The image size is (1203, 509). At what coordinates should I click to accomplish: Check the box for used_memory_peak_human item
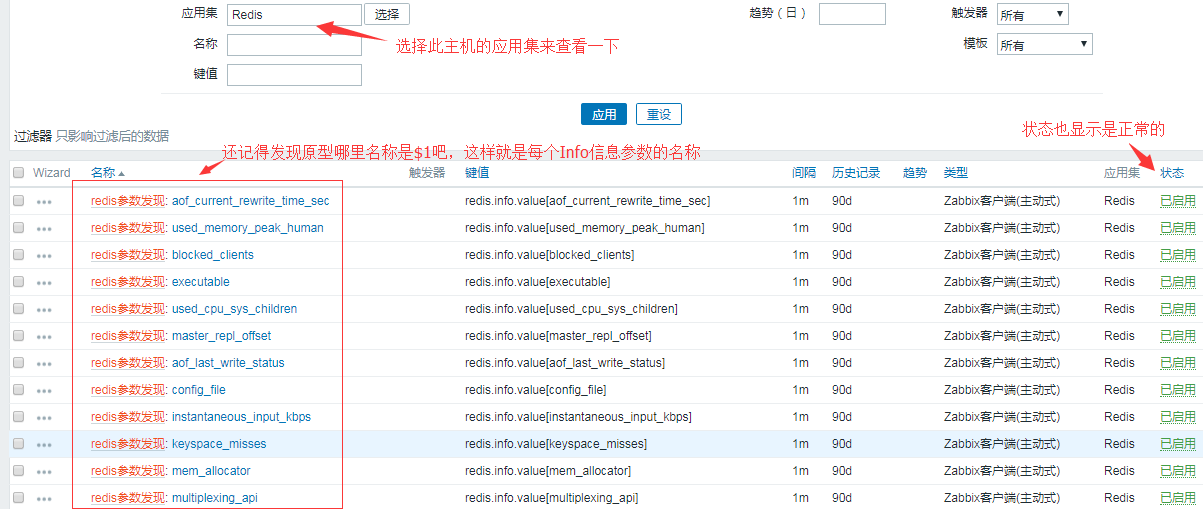[18, 228]
